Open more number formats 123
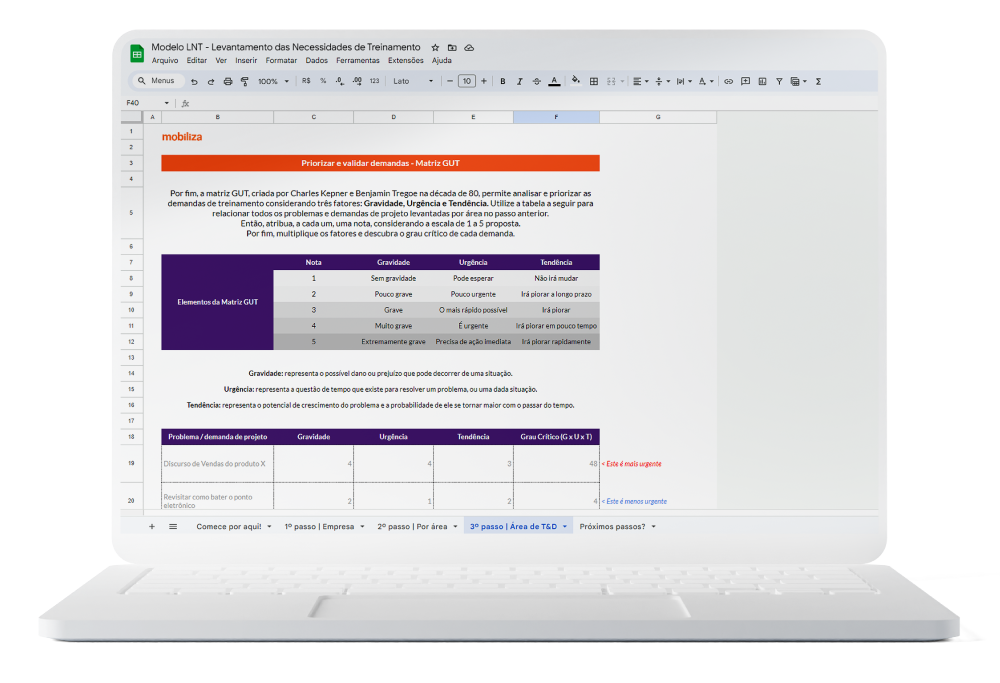 (374, 81)
